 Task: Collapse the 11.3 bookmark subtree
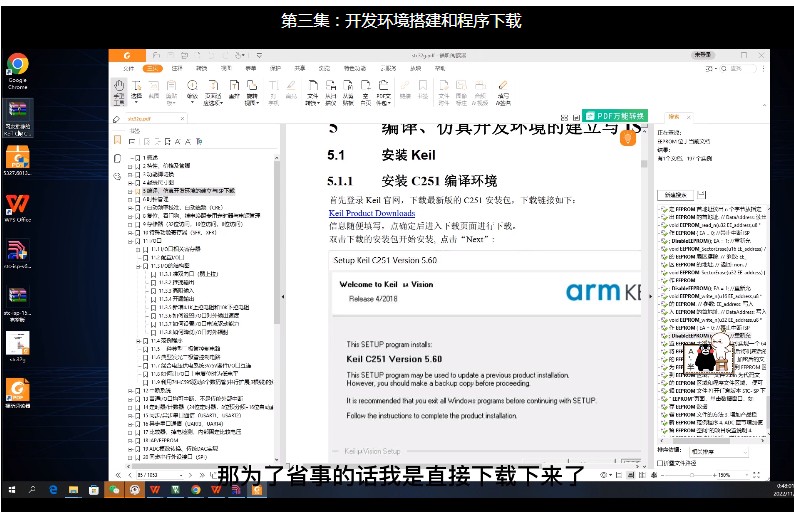coord(138,266)
